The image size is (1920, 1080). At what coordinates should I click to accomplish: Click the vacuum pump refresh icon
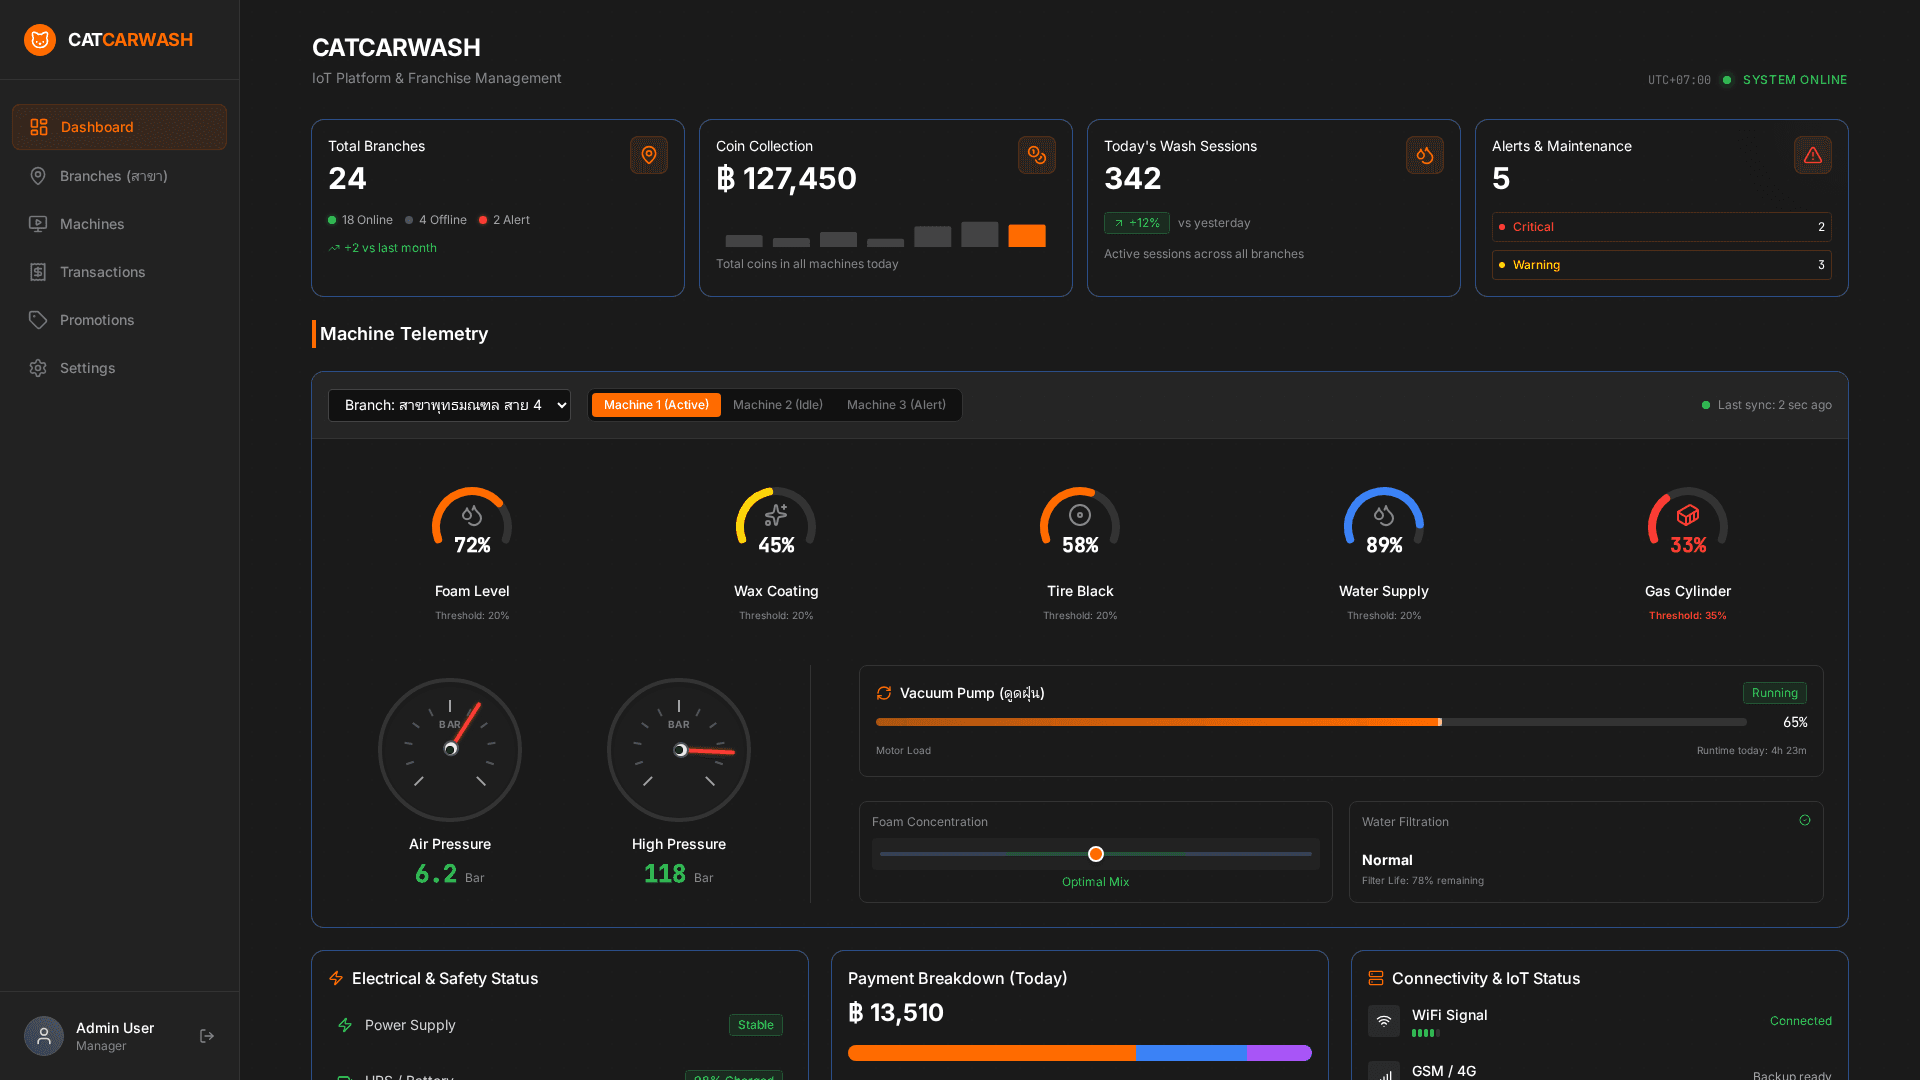[884, 692]
